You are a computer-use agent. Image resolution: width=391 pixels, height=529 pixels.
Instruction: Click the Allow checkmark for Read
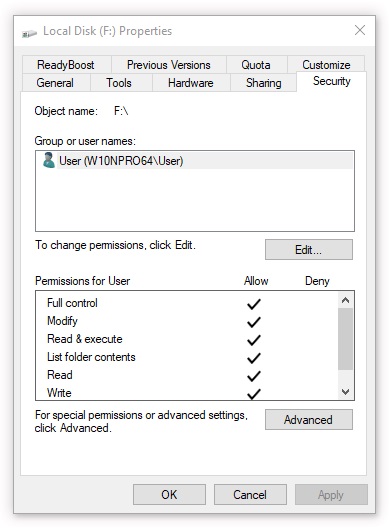(x=254, y=376)
